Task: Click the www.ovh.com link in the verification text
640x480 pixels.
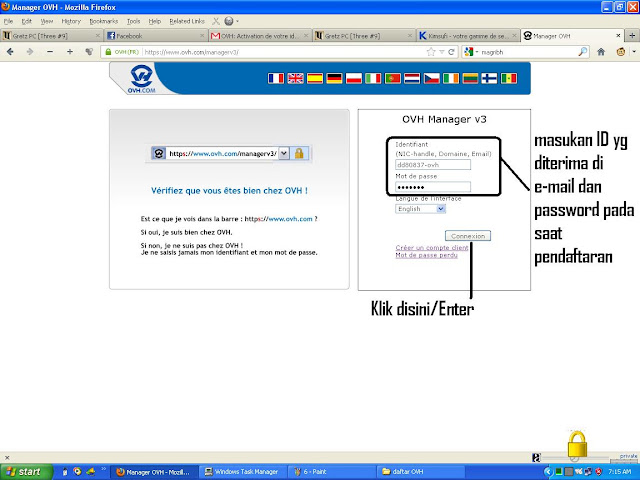Action: pyautogui.click(x=290, y=219)
